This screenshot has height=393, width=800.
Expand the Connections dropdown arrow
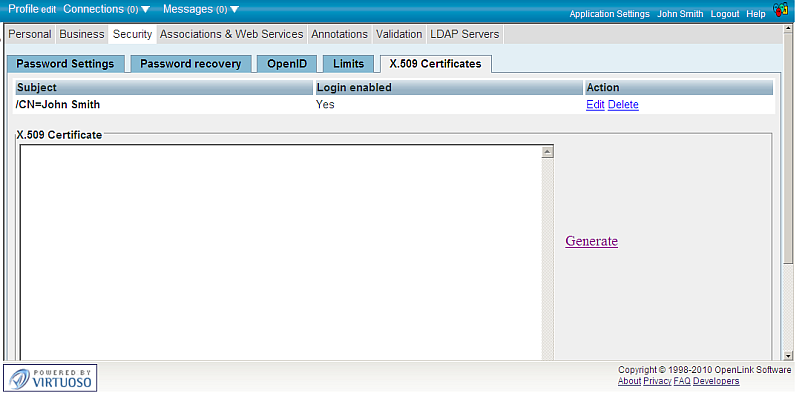tap(145, 9)
